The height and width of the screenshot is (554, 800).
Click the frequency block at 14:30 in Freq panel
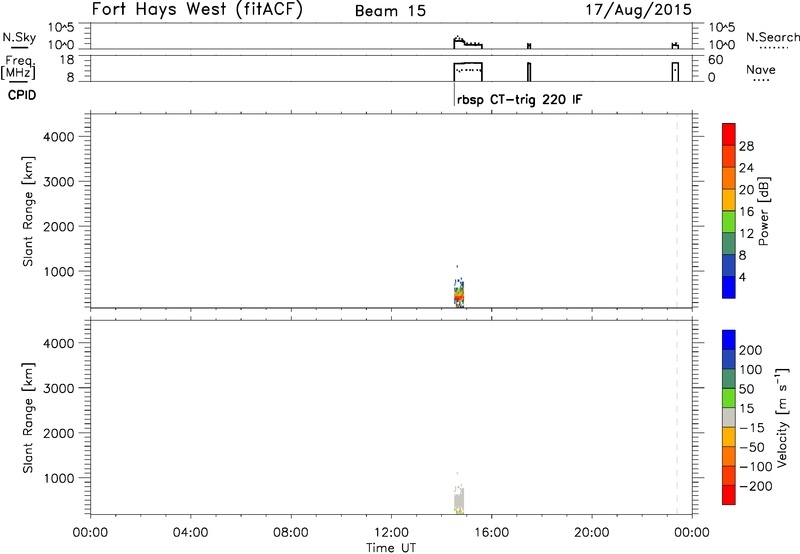point(468,72)
